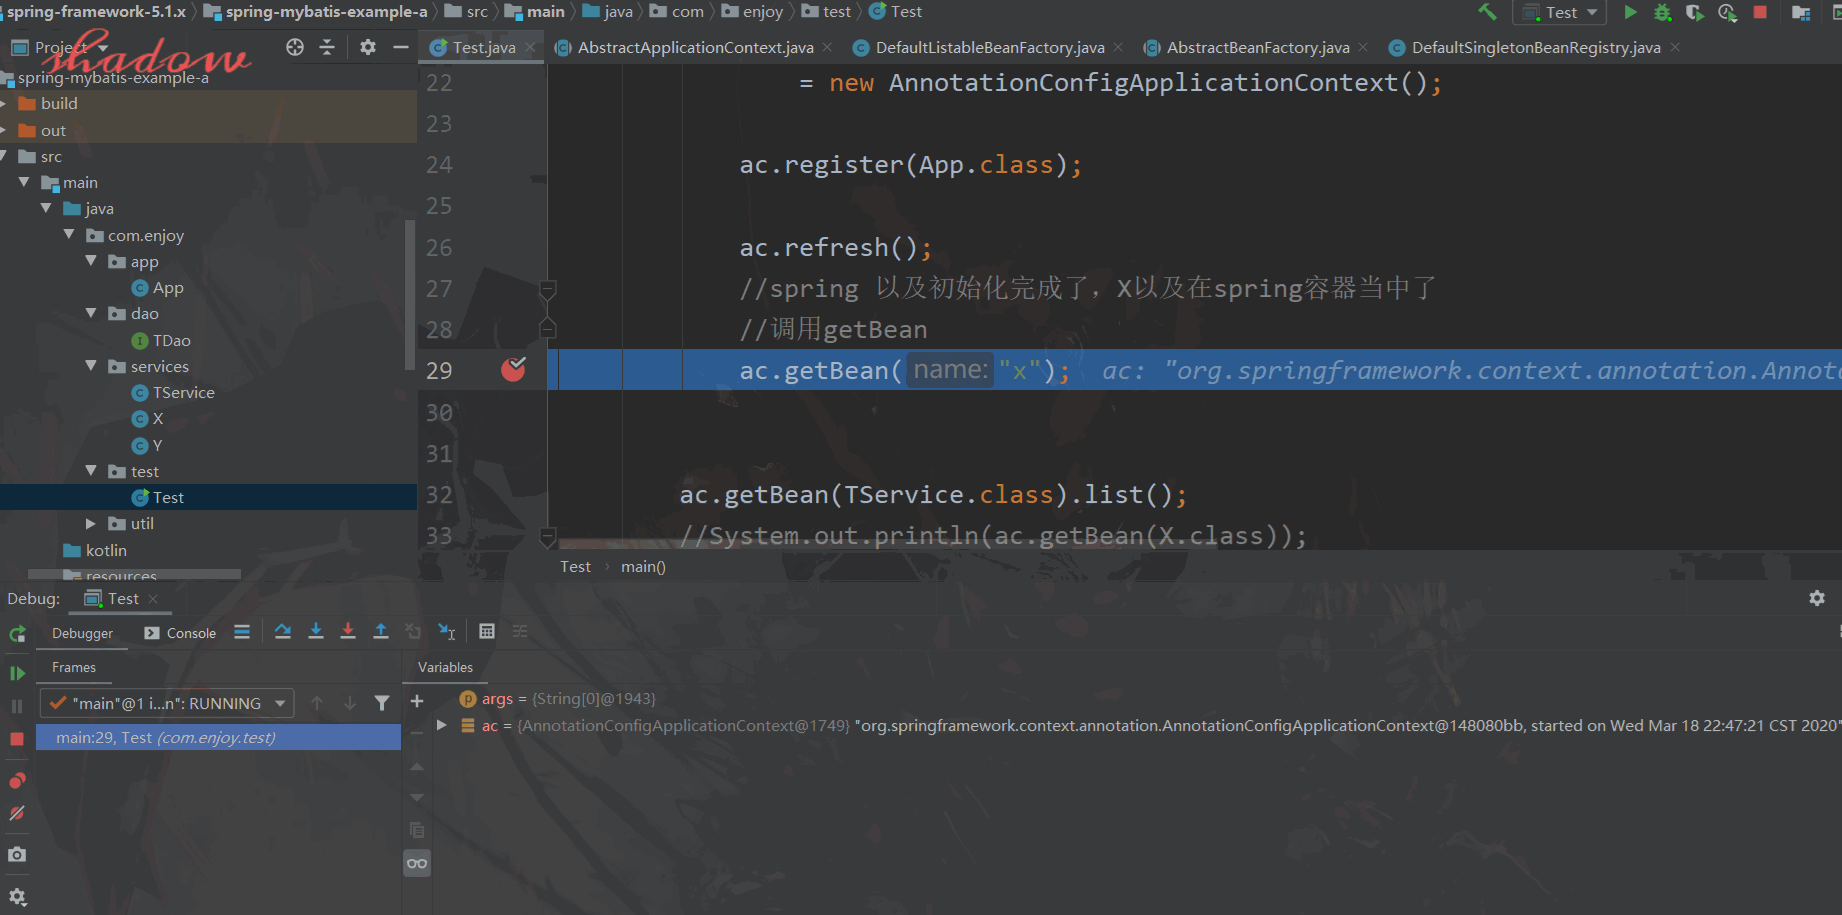Collapse the app package in the Project tree
Screen dimensions: 1842x915
(91, 261)
